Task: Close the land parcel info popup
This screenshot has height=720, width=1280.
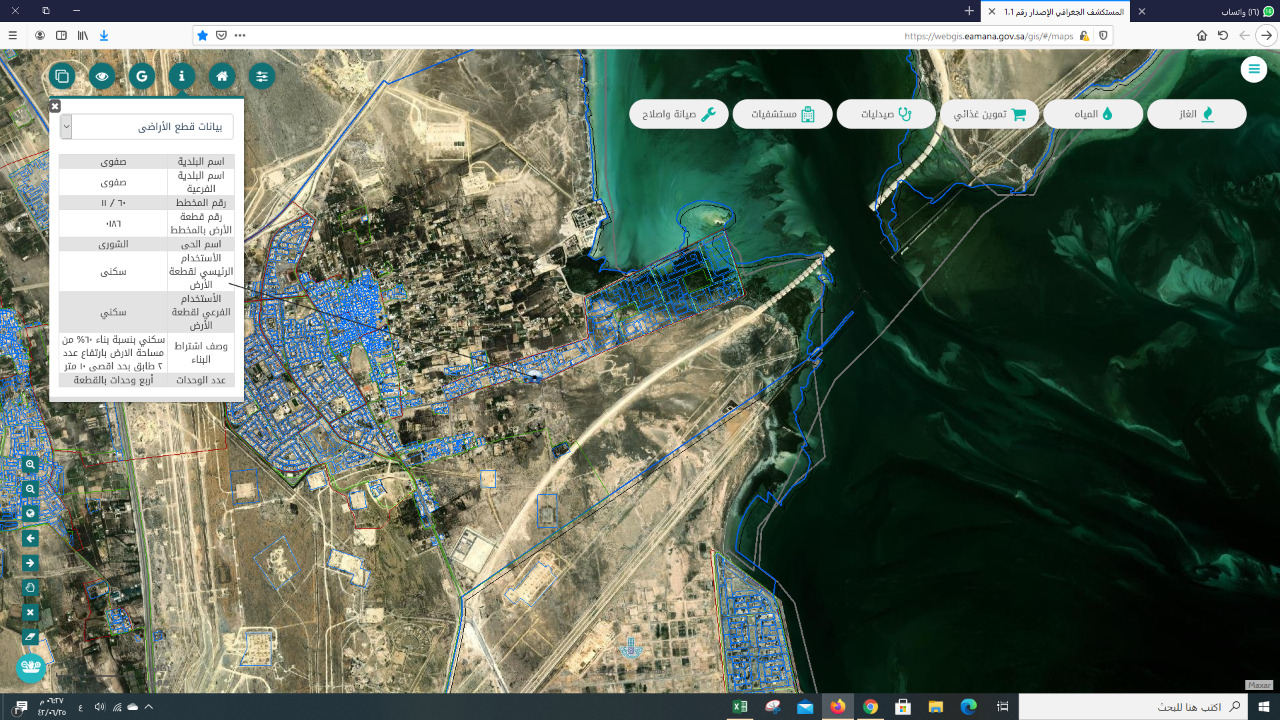Action: pyautogui.click(x=55, y=106)
